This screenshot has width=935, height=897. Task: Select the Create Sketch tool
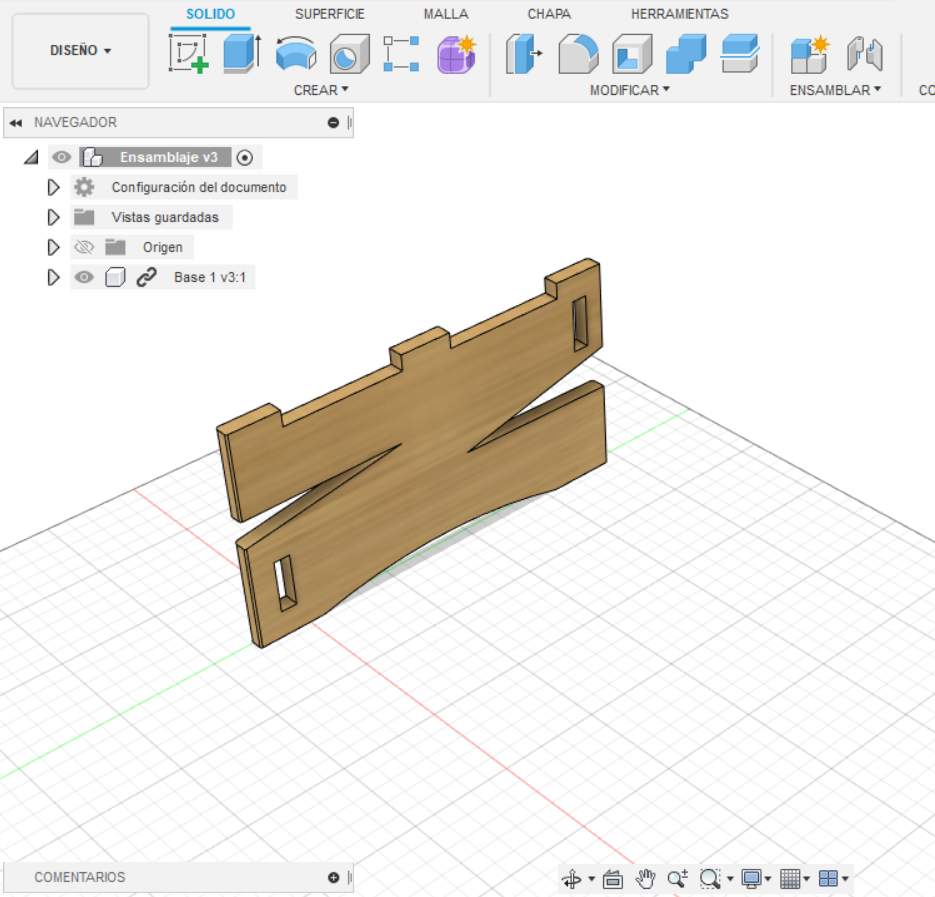coord(188,54)
